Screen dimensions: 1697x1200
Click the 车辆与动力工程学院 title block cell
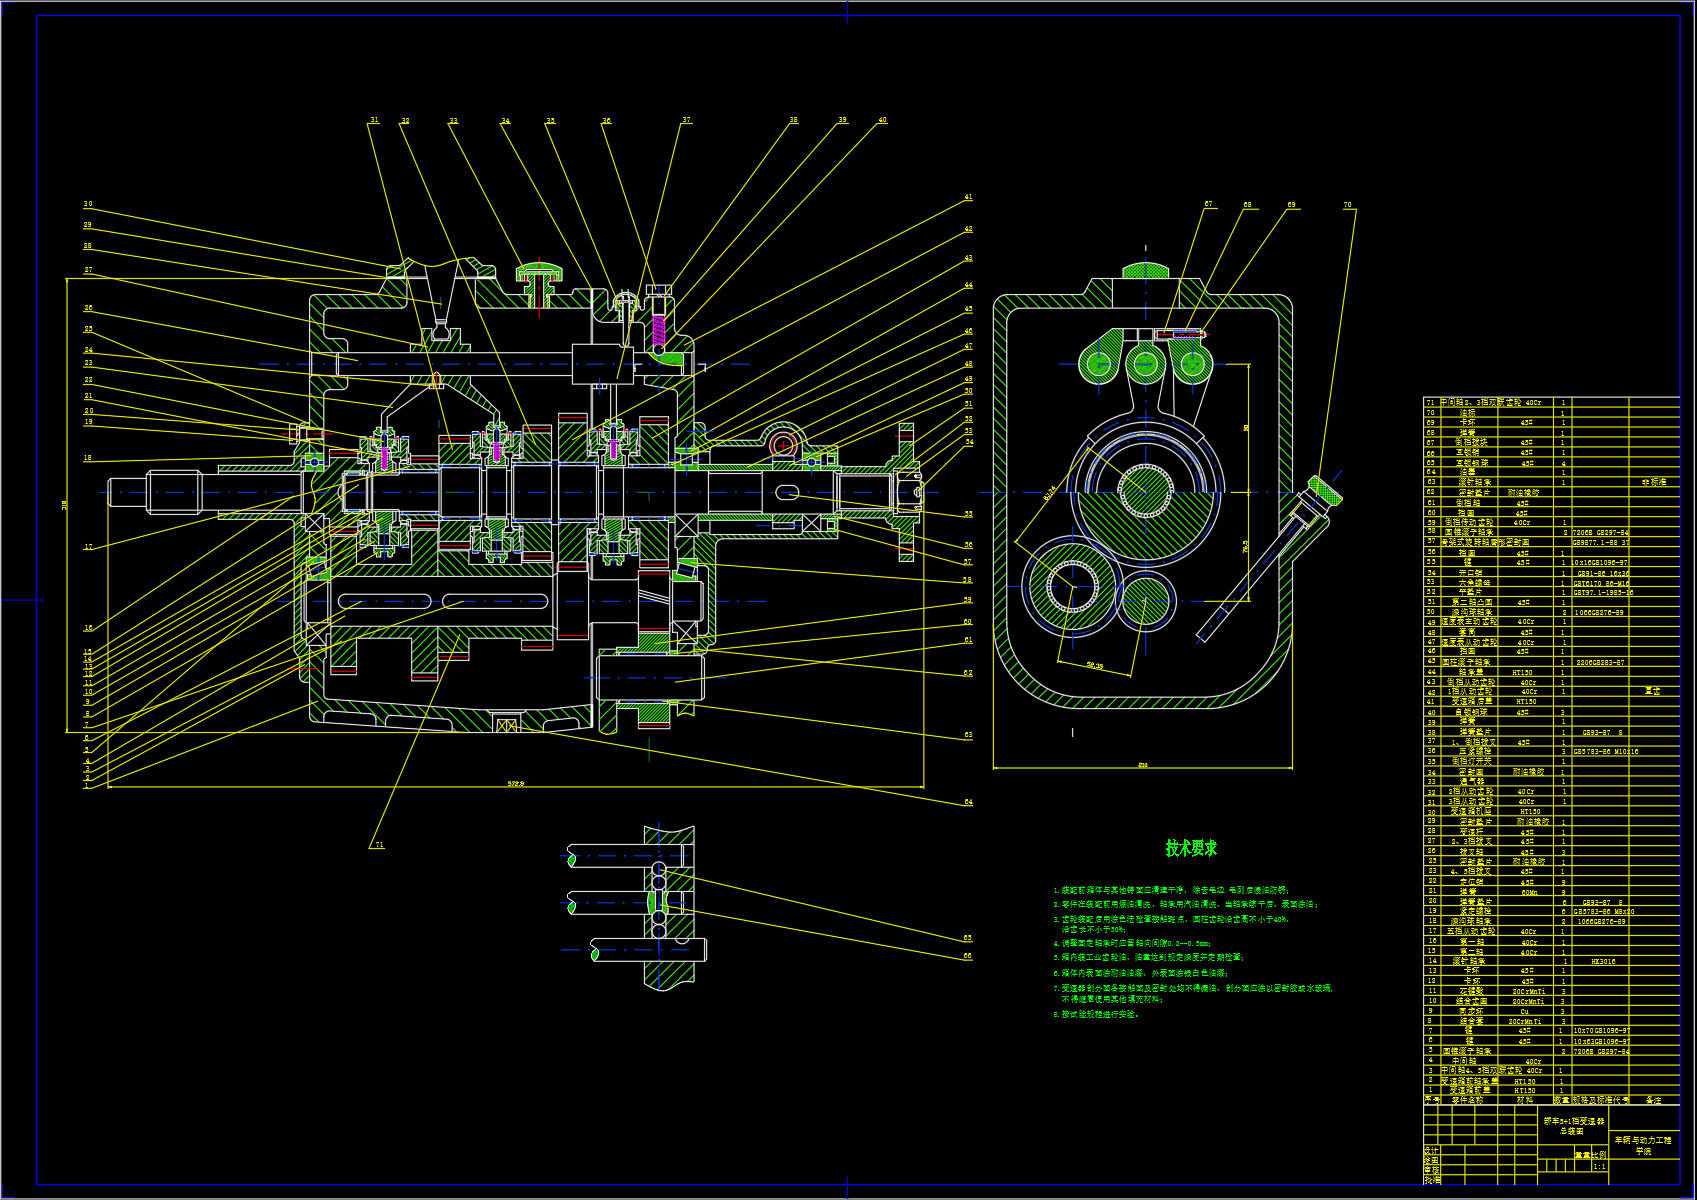pyautogui.click(x=1643, y=1145)
